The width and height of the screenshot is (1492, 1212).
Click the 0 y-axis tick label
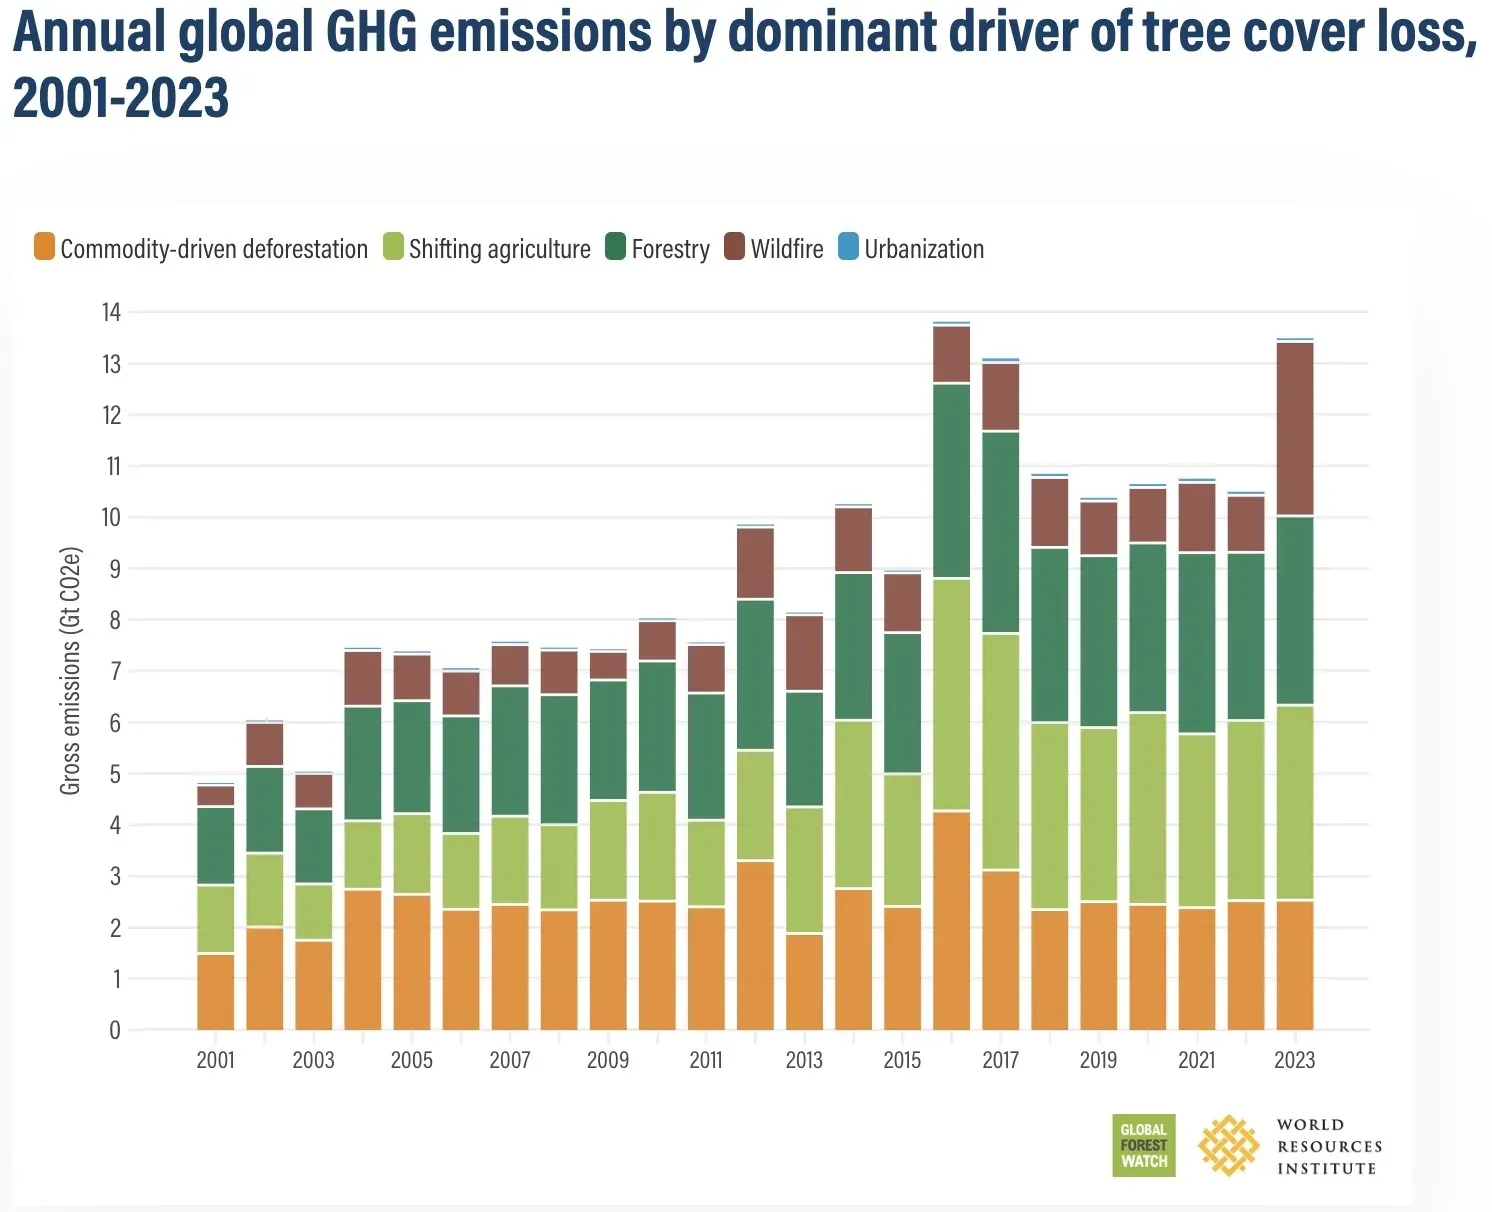pos(115,1030)
